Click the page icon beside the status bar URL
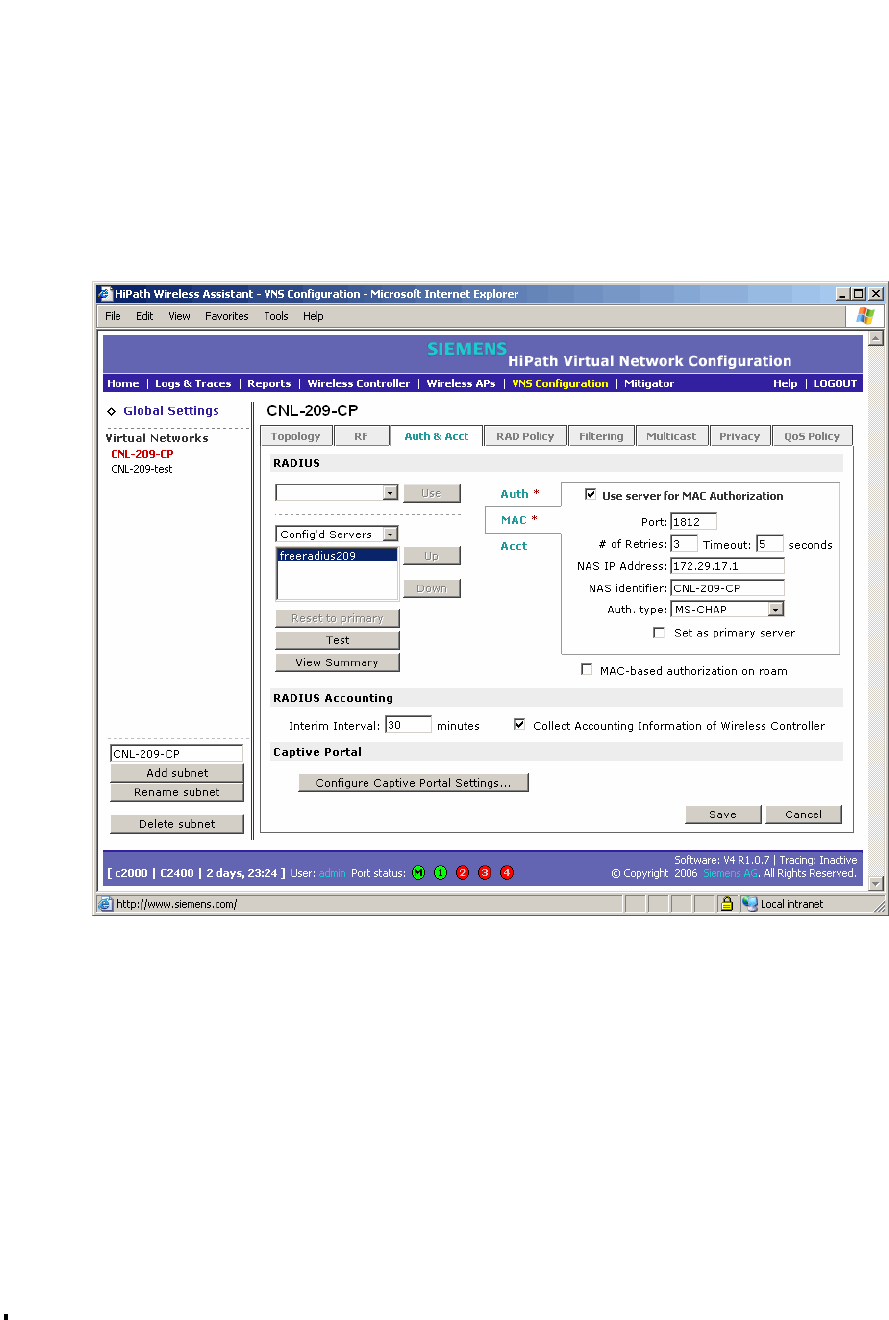Image resolution: width=889 pixels, height=1320 pixels. click(105, 904)
